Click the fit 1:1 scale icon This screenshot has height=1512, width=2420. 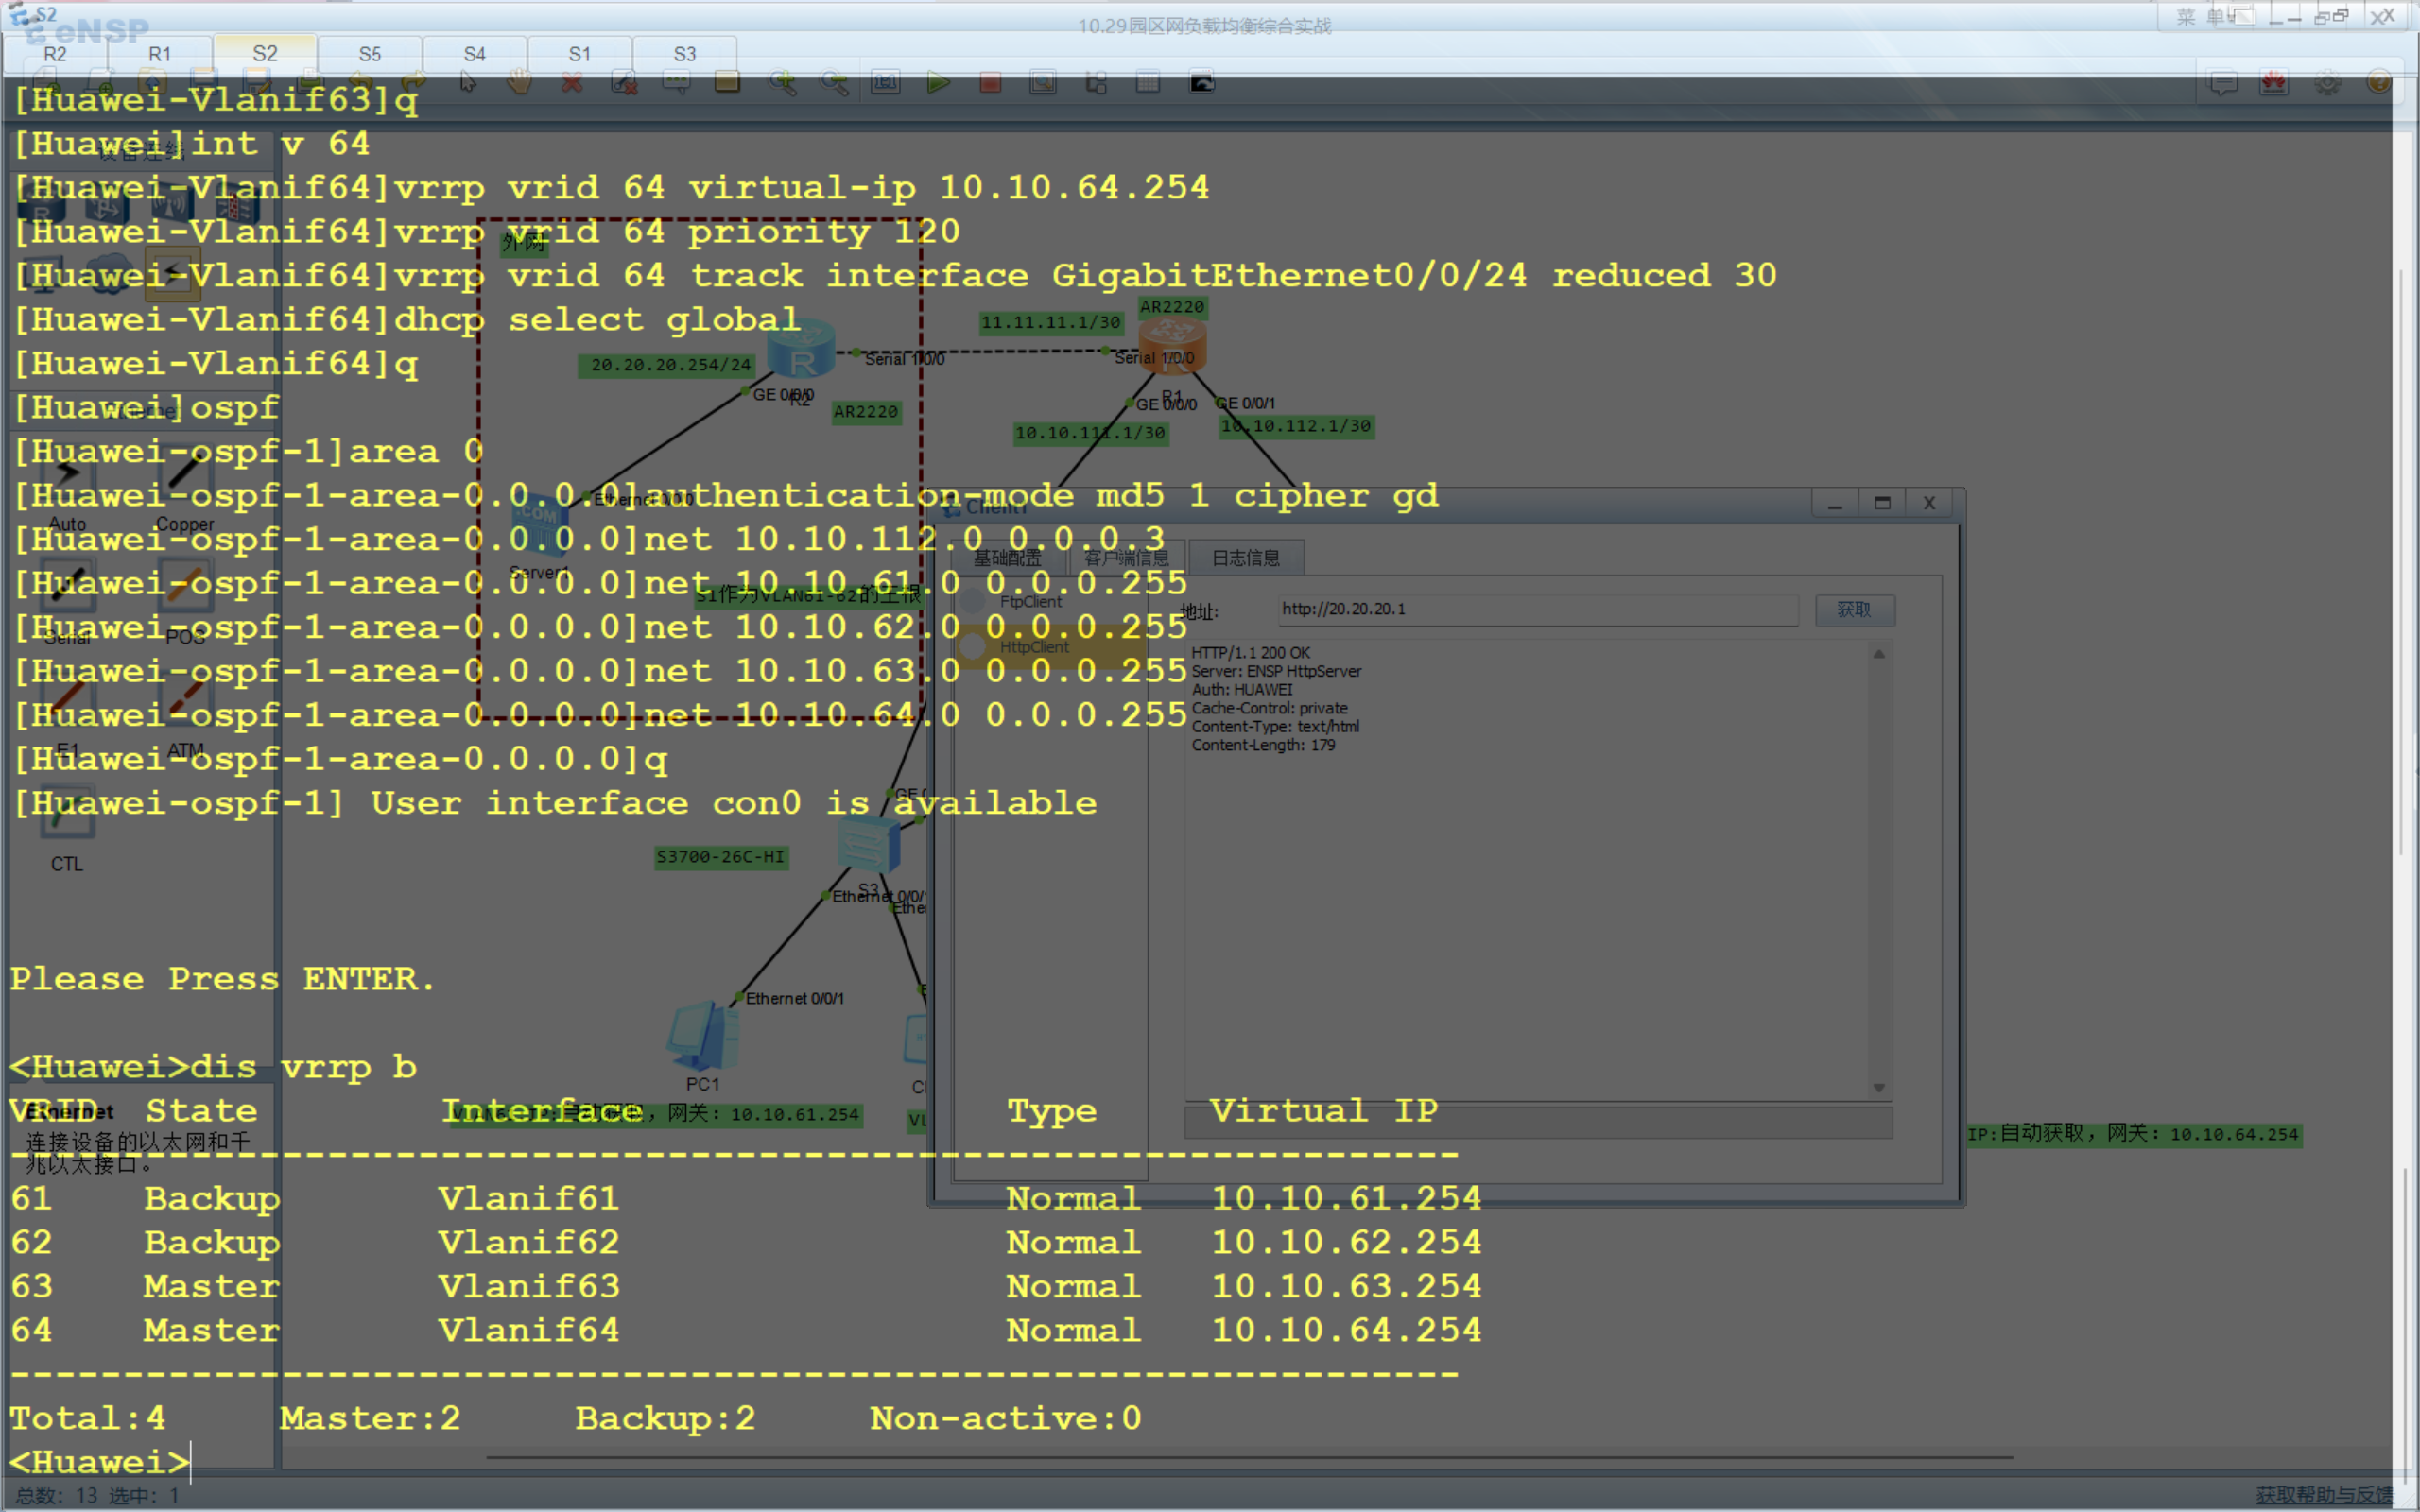click(x=886, y=83)
